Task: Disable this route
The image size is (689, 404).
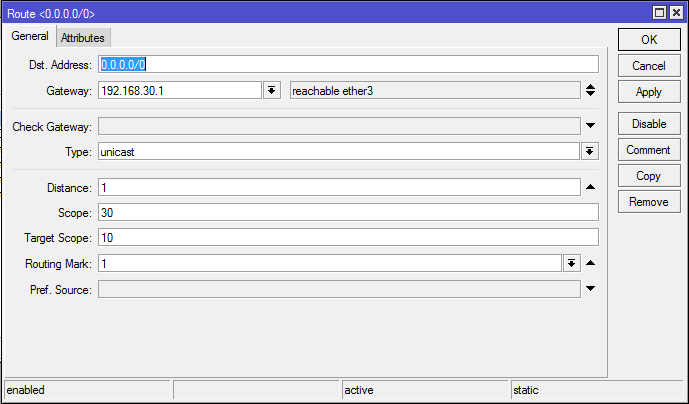Action: point(648,124)
